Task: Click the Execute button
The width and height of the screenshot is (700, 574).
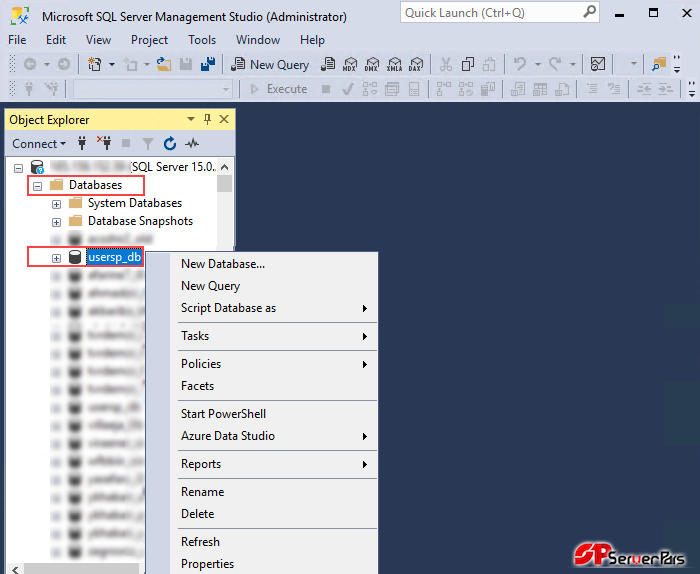Action: click(279, 89)
